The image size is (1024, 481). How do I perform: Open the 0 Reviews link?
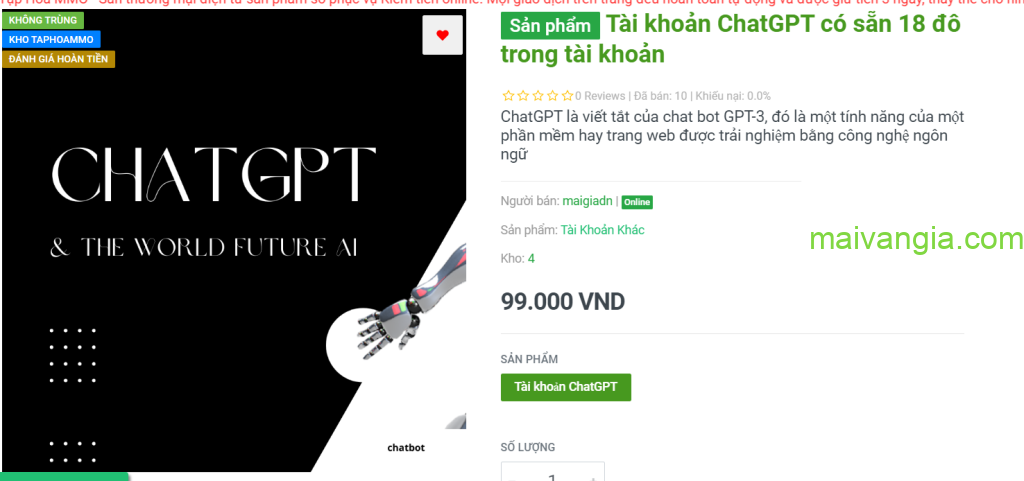point(600,96)
